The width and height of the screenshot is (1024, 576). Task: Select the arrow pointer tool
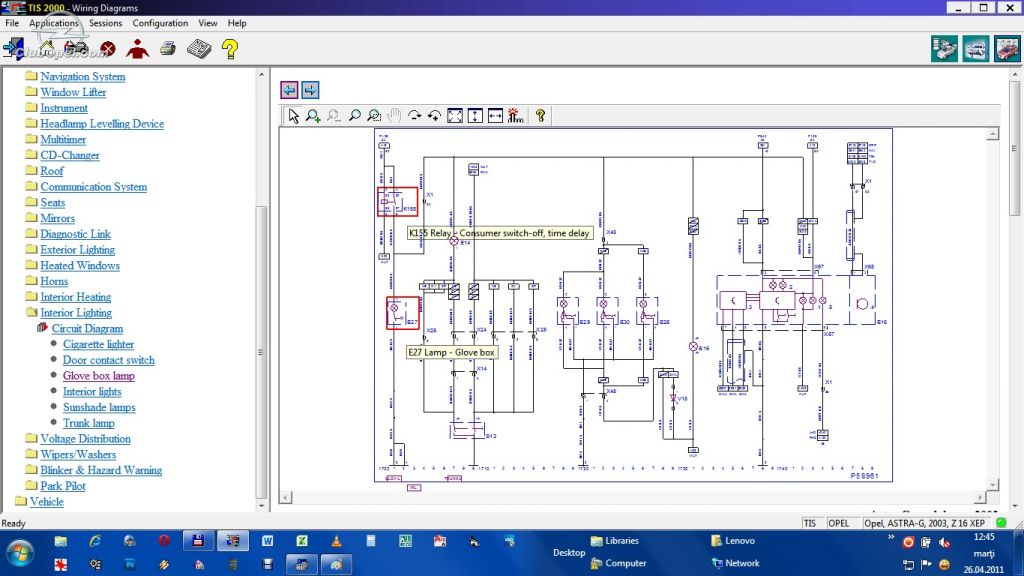pyautogui.click(x=293, y=116)
